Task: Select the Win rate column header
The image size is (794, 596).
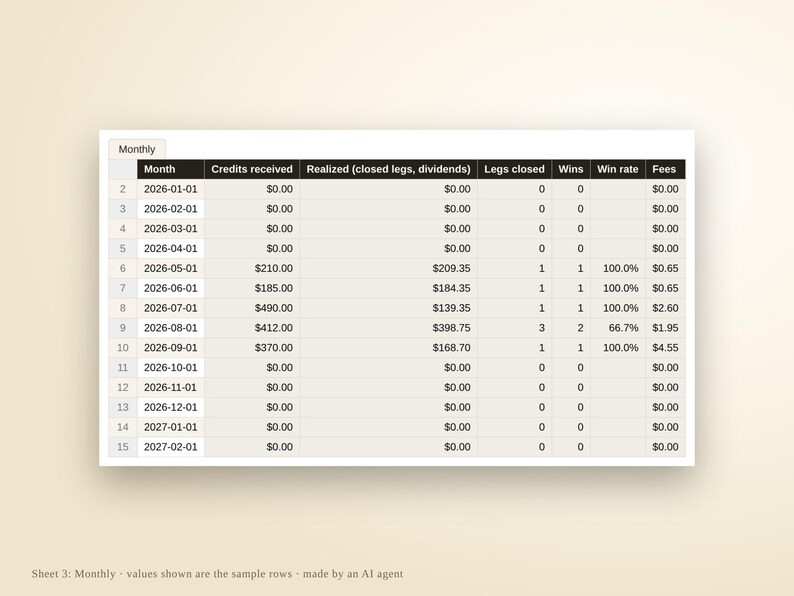Action: [618, 169]
